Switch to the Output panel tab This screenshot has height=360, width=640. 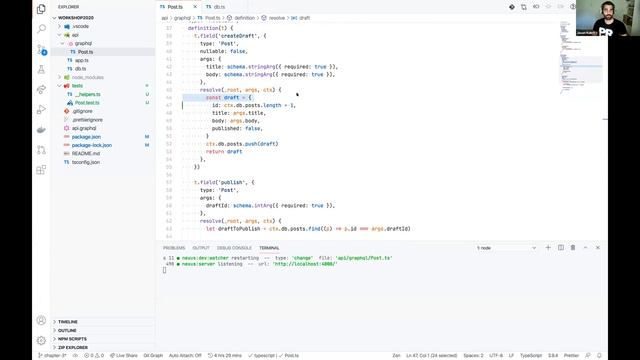[x=201, y=248]
